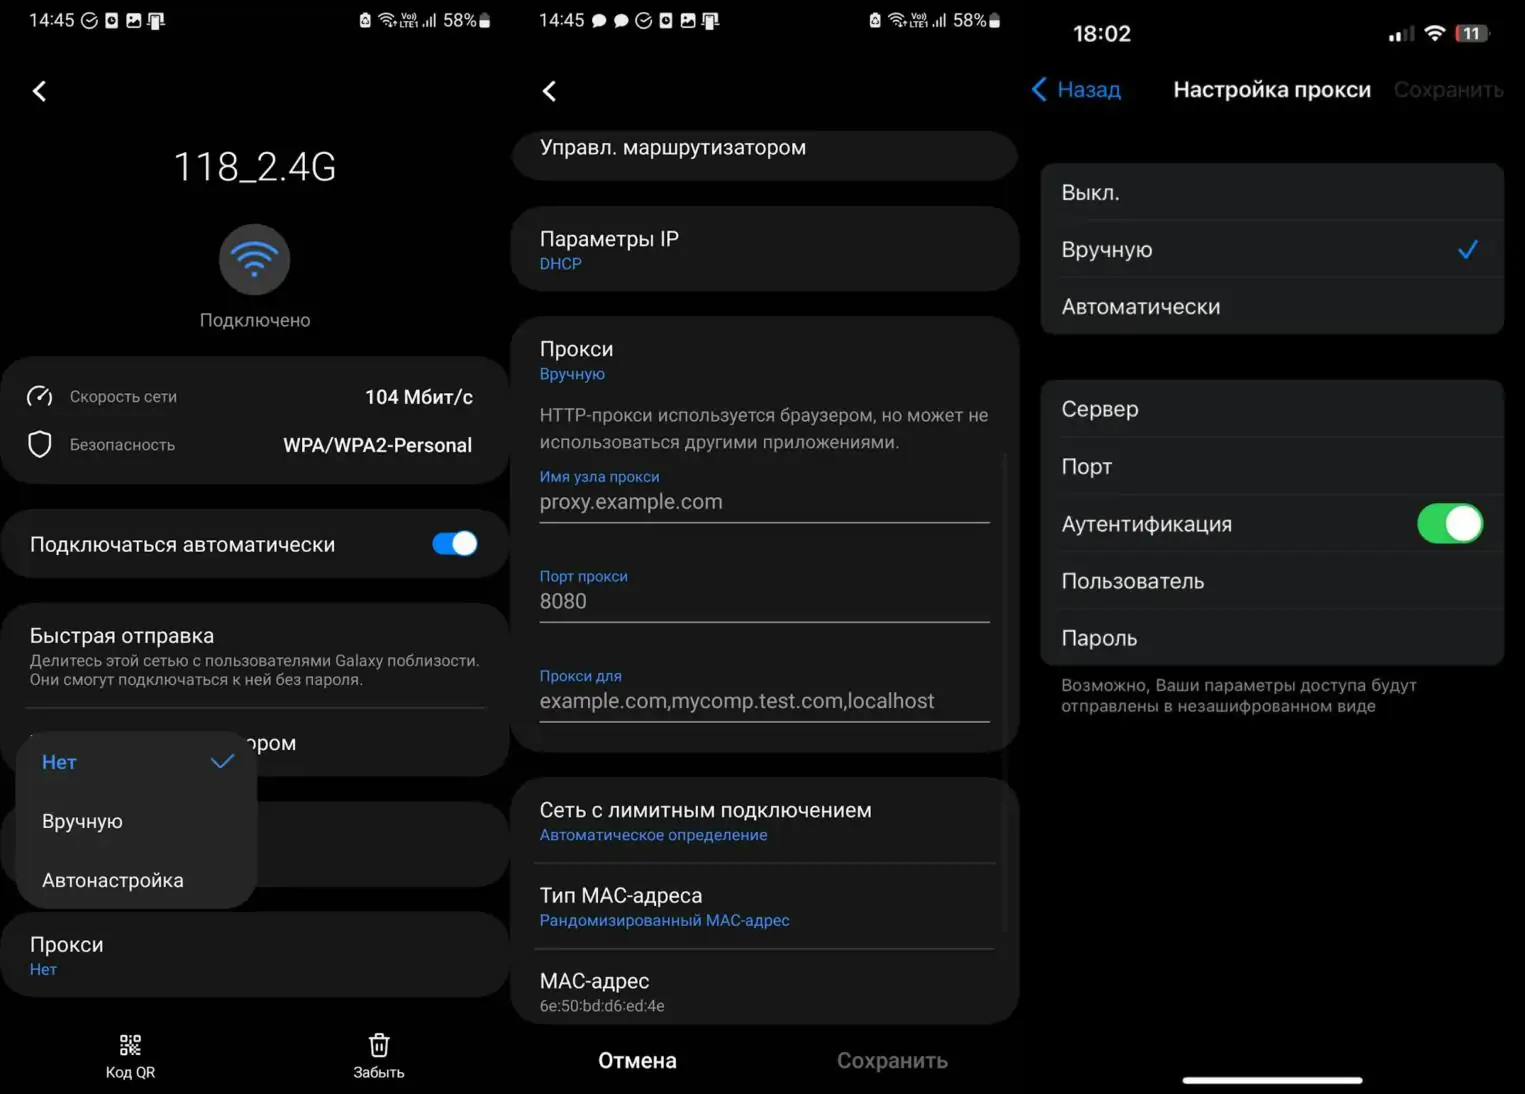The image size is (1525, 1094).
Task: Tap the iOS home indicator bar
Action: (1272, 1080)
